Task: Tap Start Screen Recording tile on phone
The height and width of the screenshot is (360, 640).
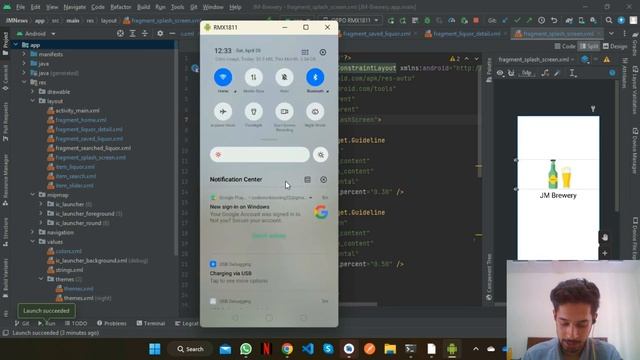Action: 284,111
